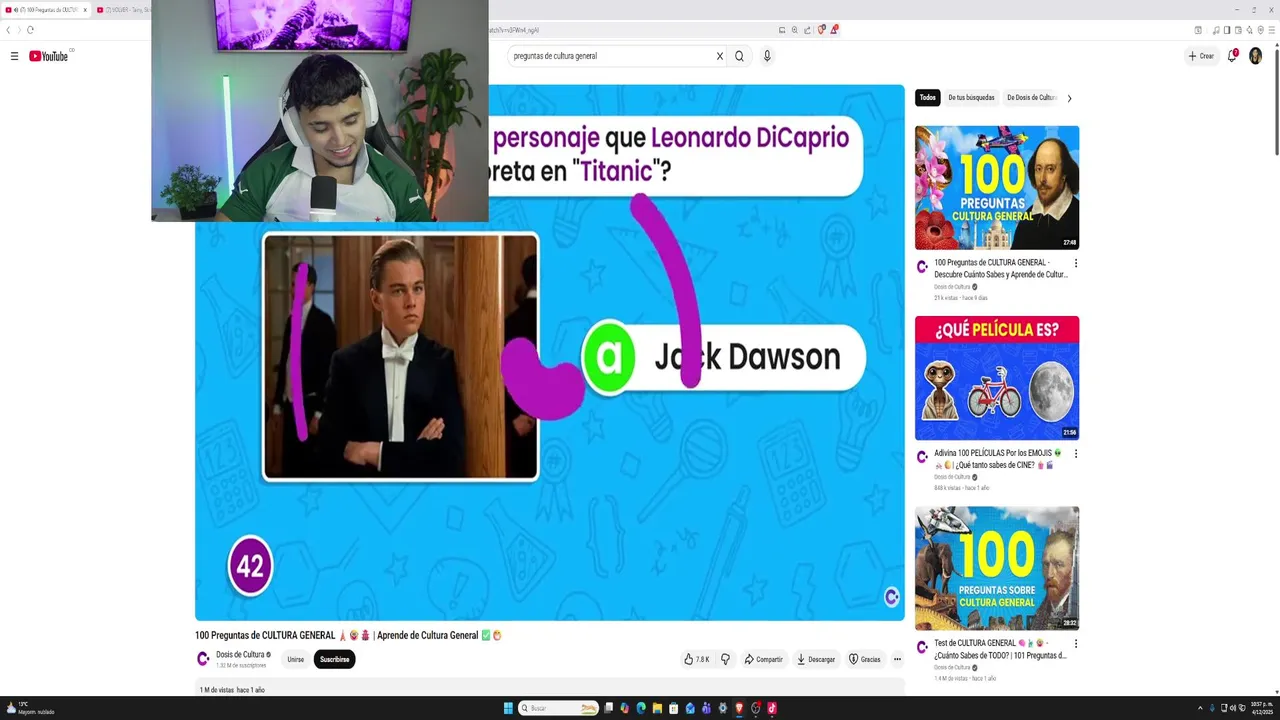Clear the search box with the X

[x=719, y=56]
